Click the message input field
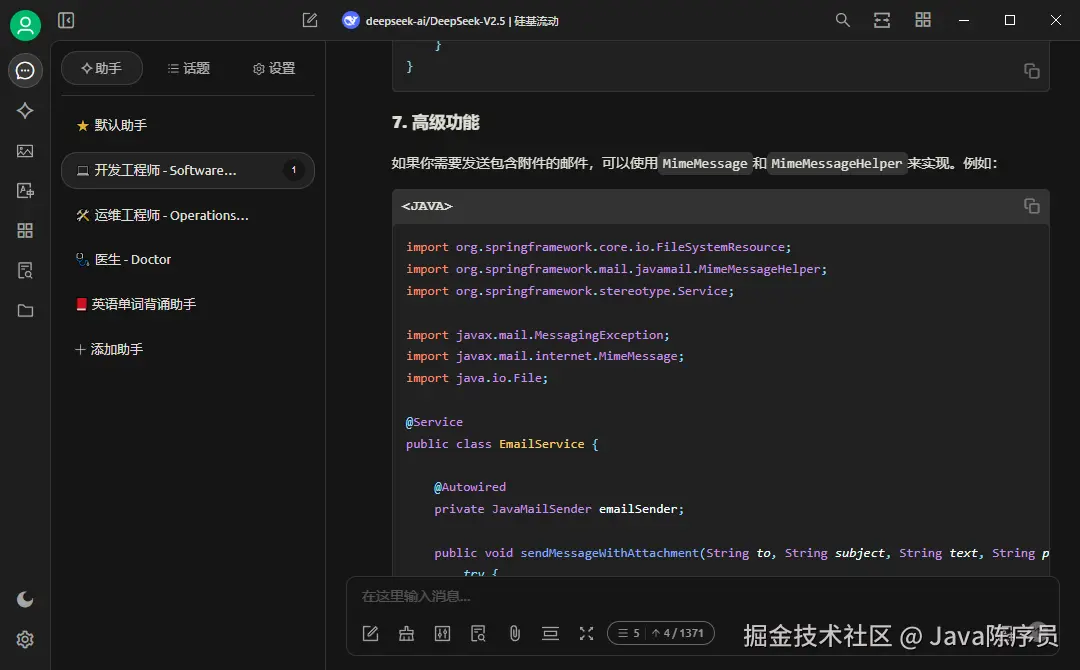 (703, 596)
